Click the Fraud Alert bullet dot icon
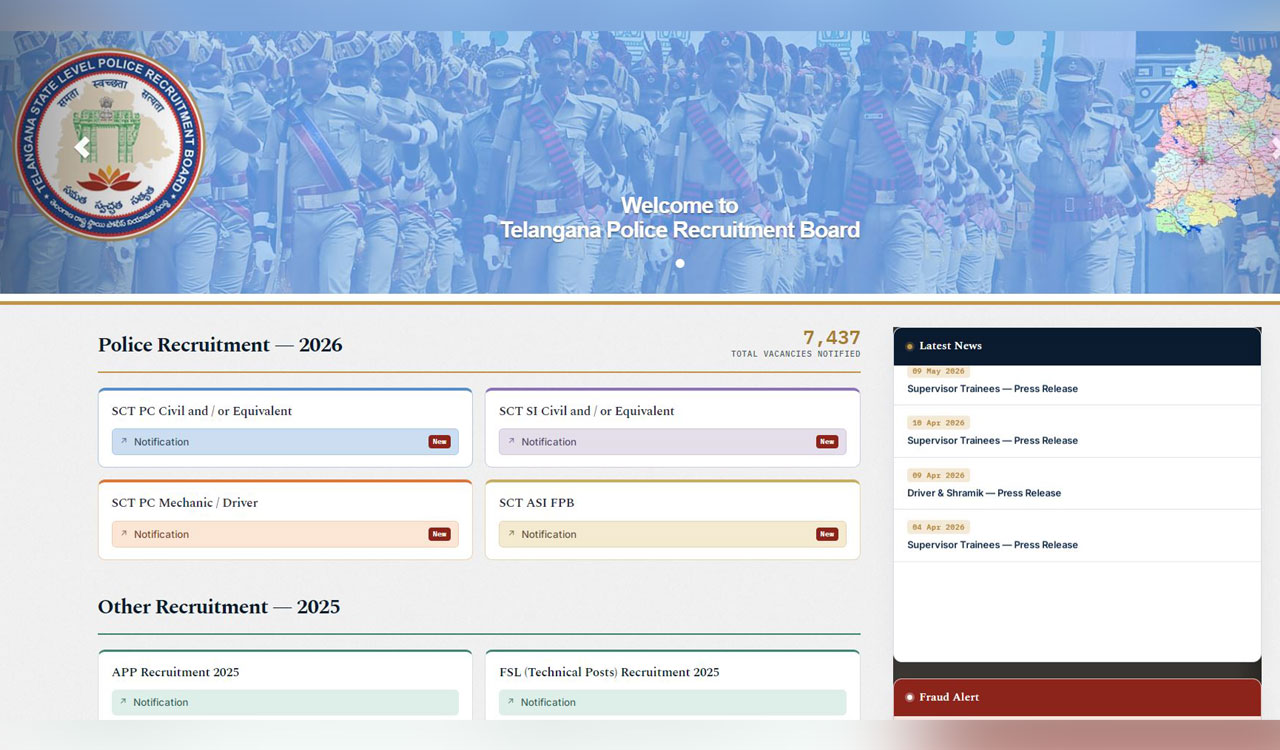Viewport: 1280px width, 750px height. 909,698
